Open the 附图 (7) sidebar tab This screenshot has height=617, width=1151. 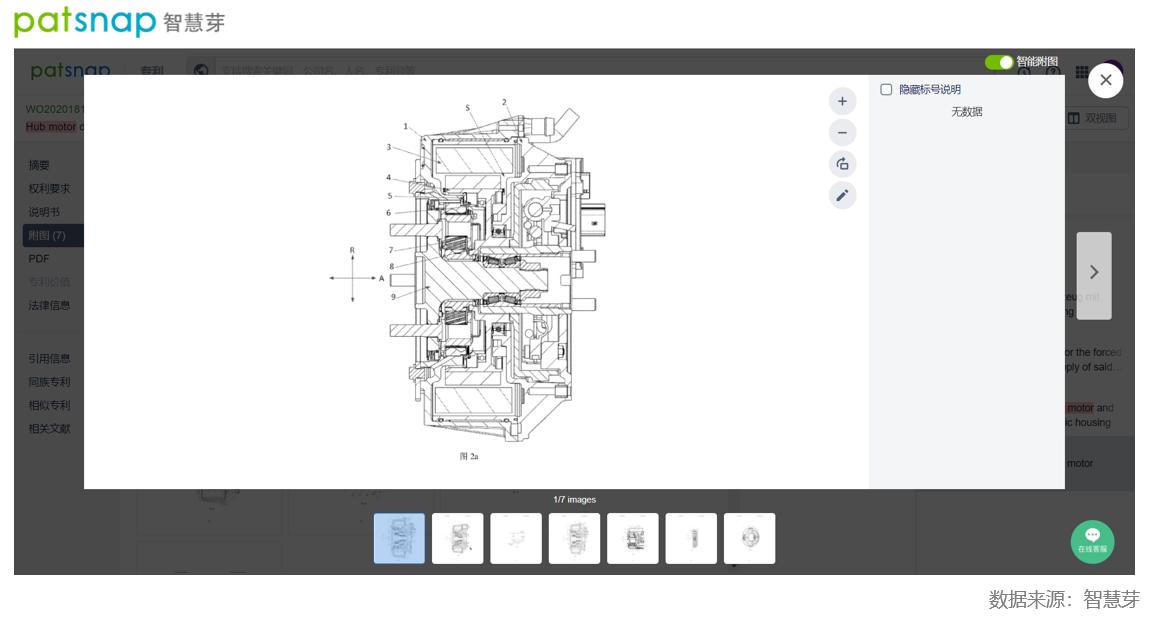(x=47, y=236)
